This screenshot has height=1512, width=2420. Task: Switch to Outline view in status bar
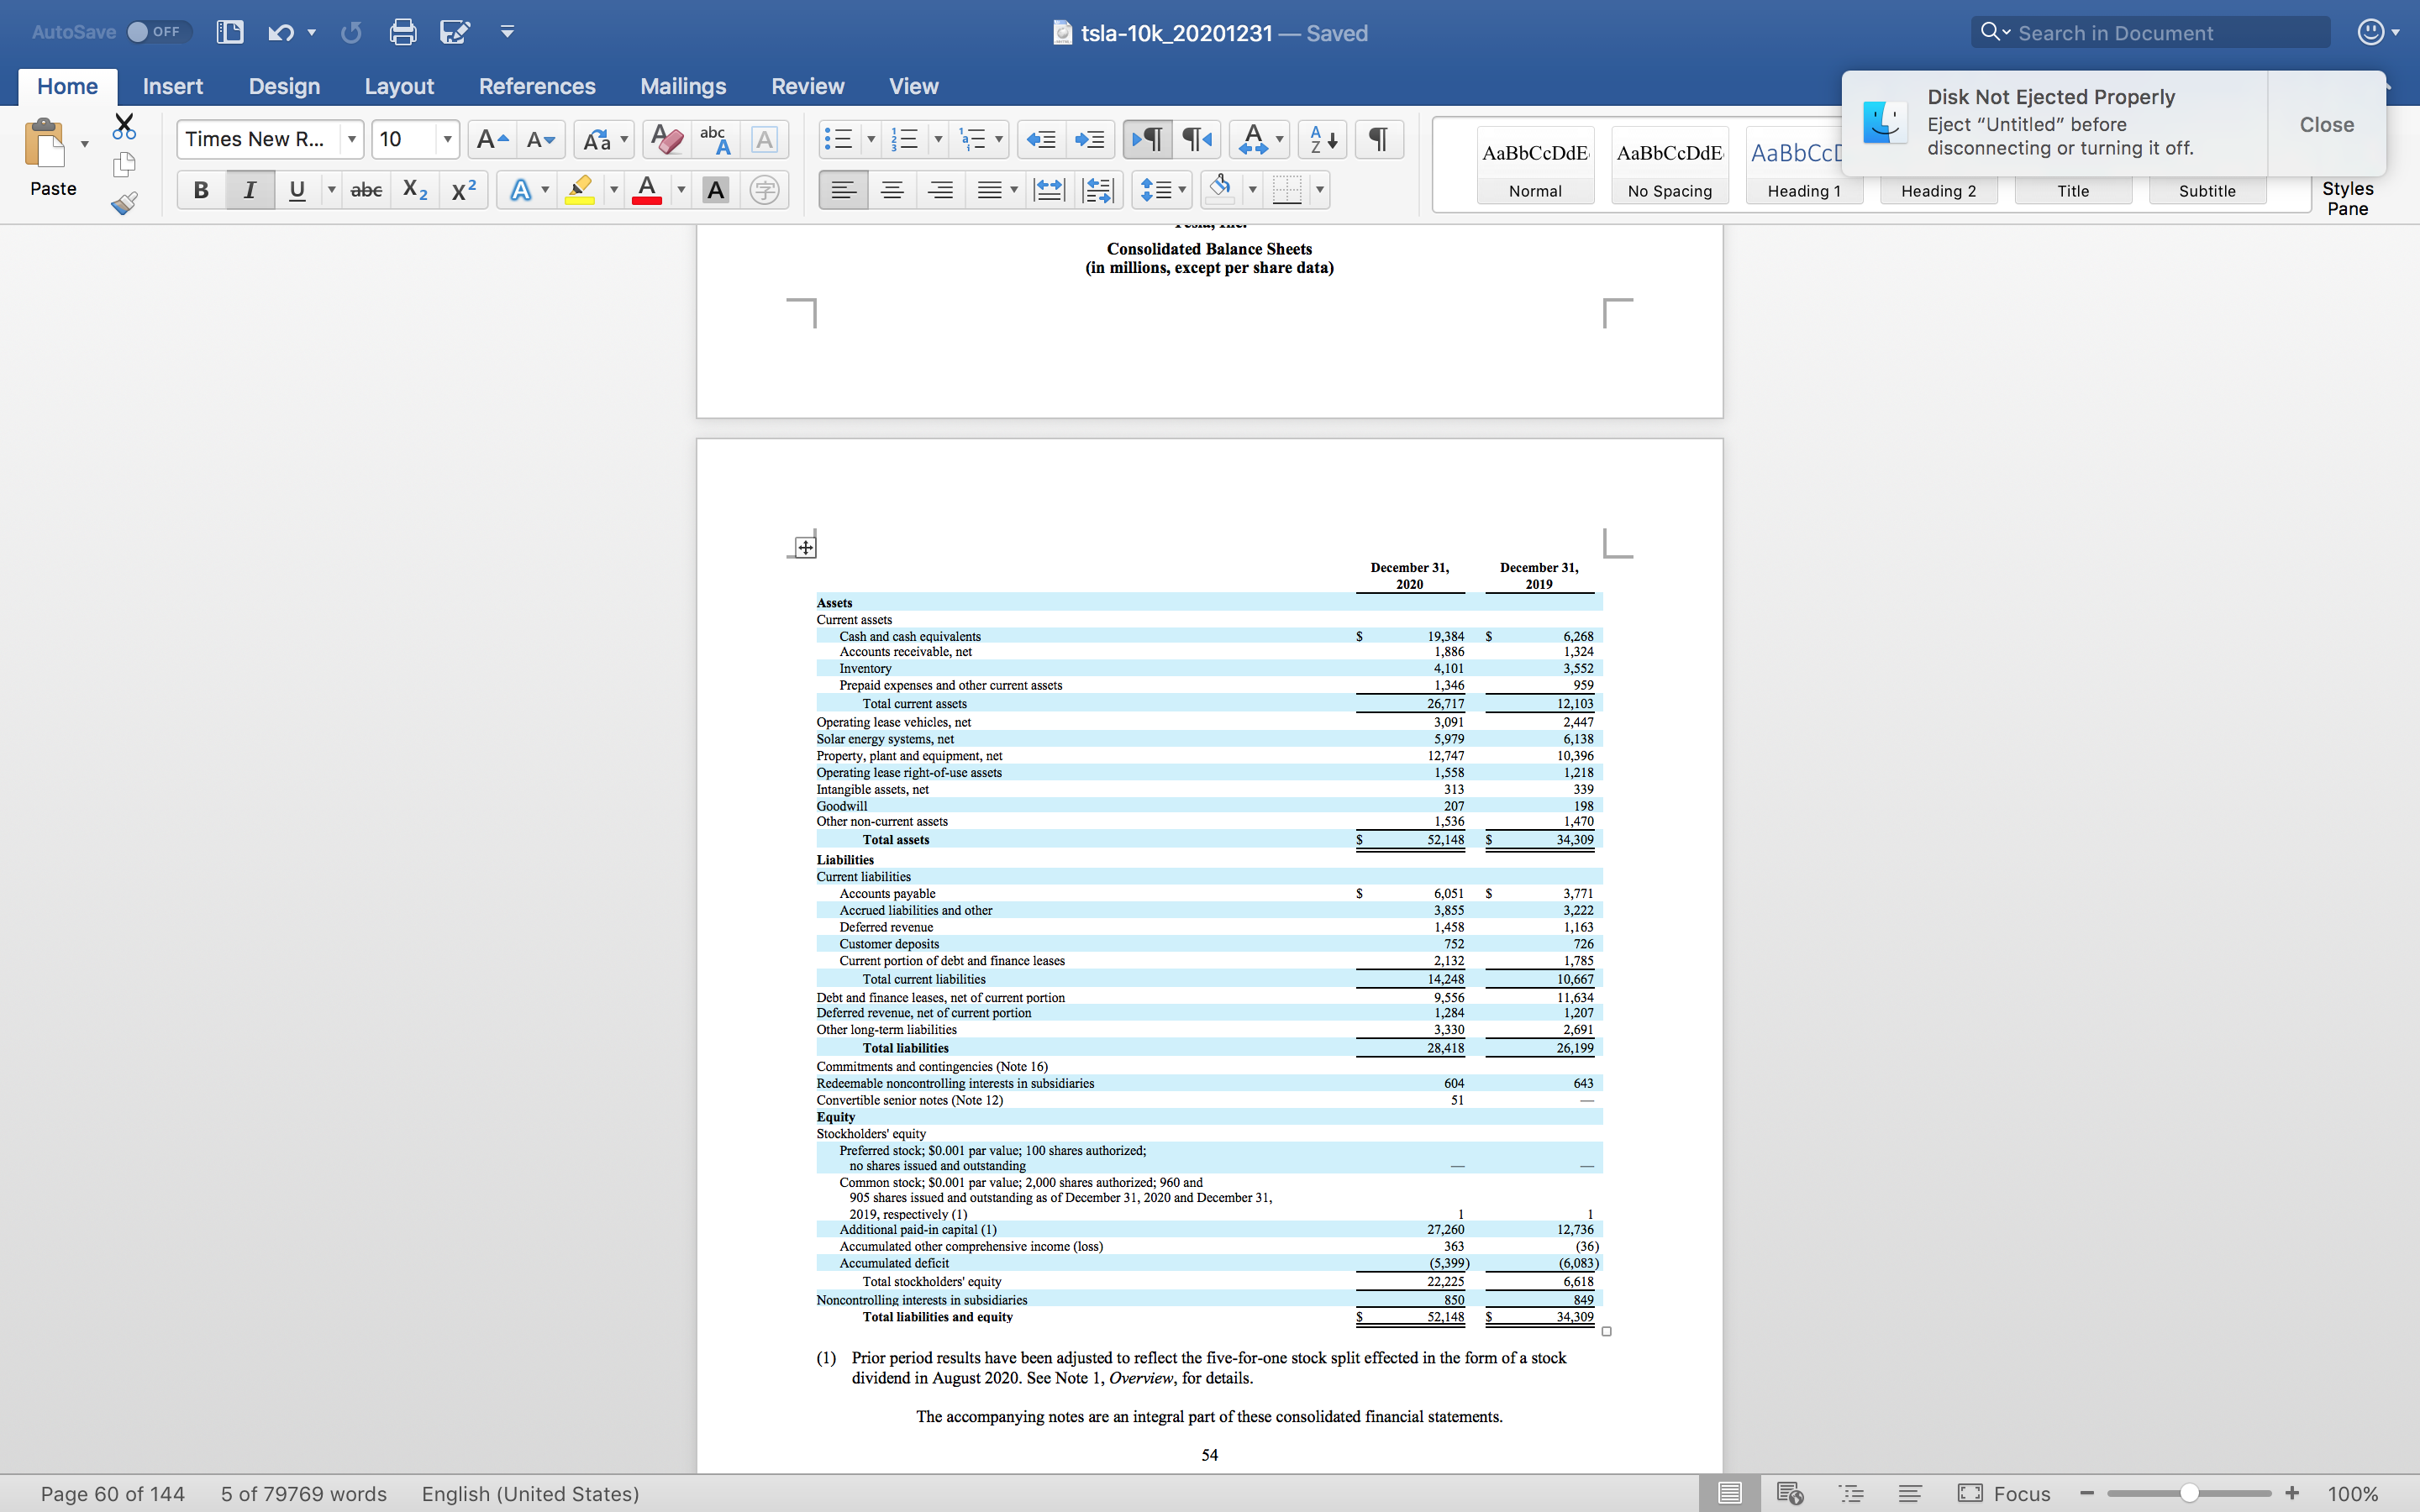[x=1851, y=1493]
